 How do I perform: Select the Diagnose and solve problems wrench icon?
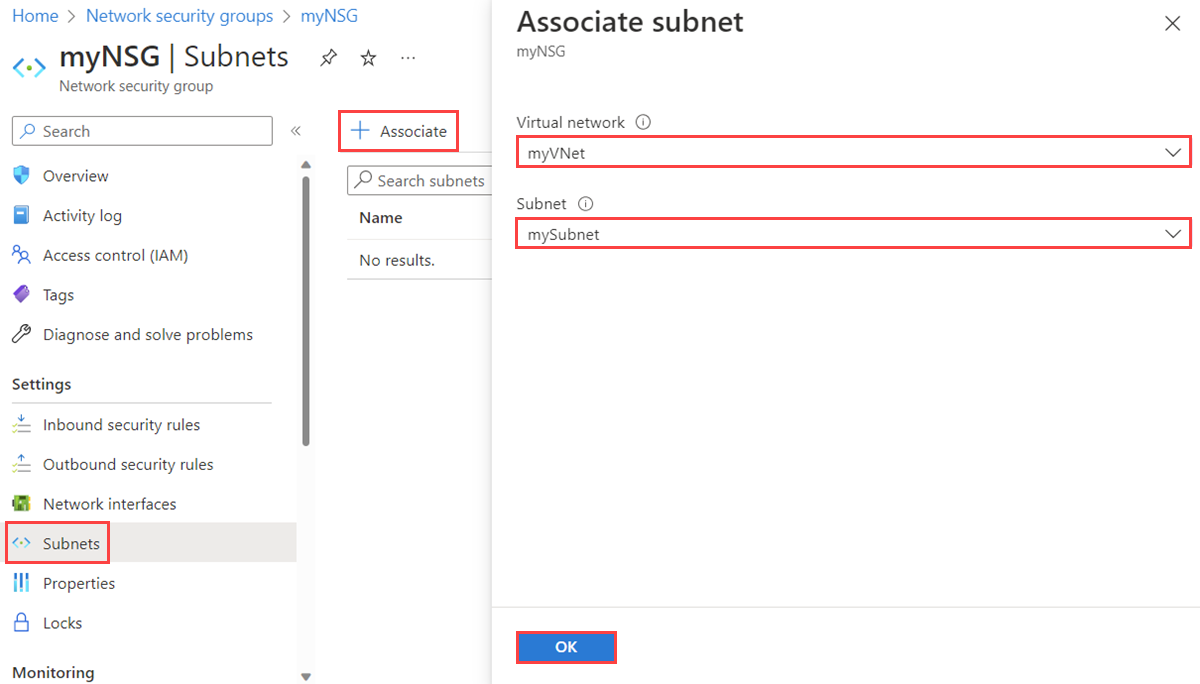click(21, 334)
